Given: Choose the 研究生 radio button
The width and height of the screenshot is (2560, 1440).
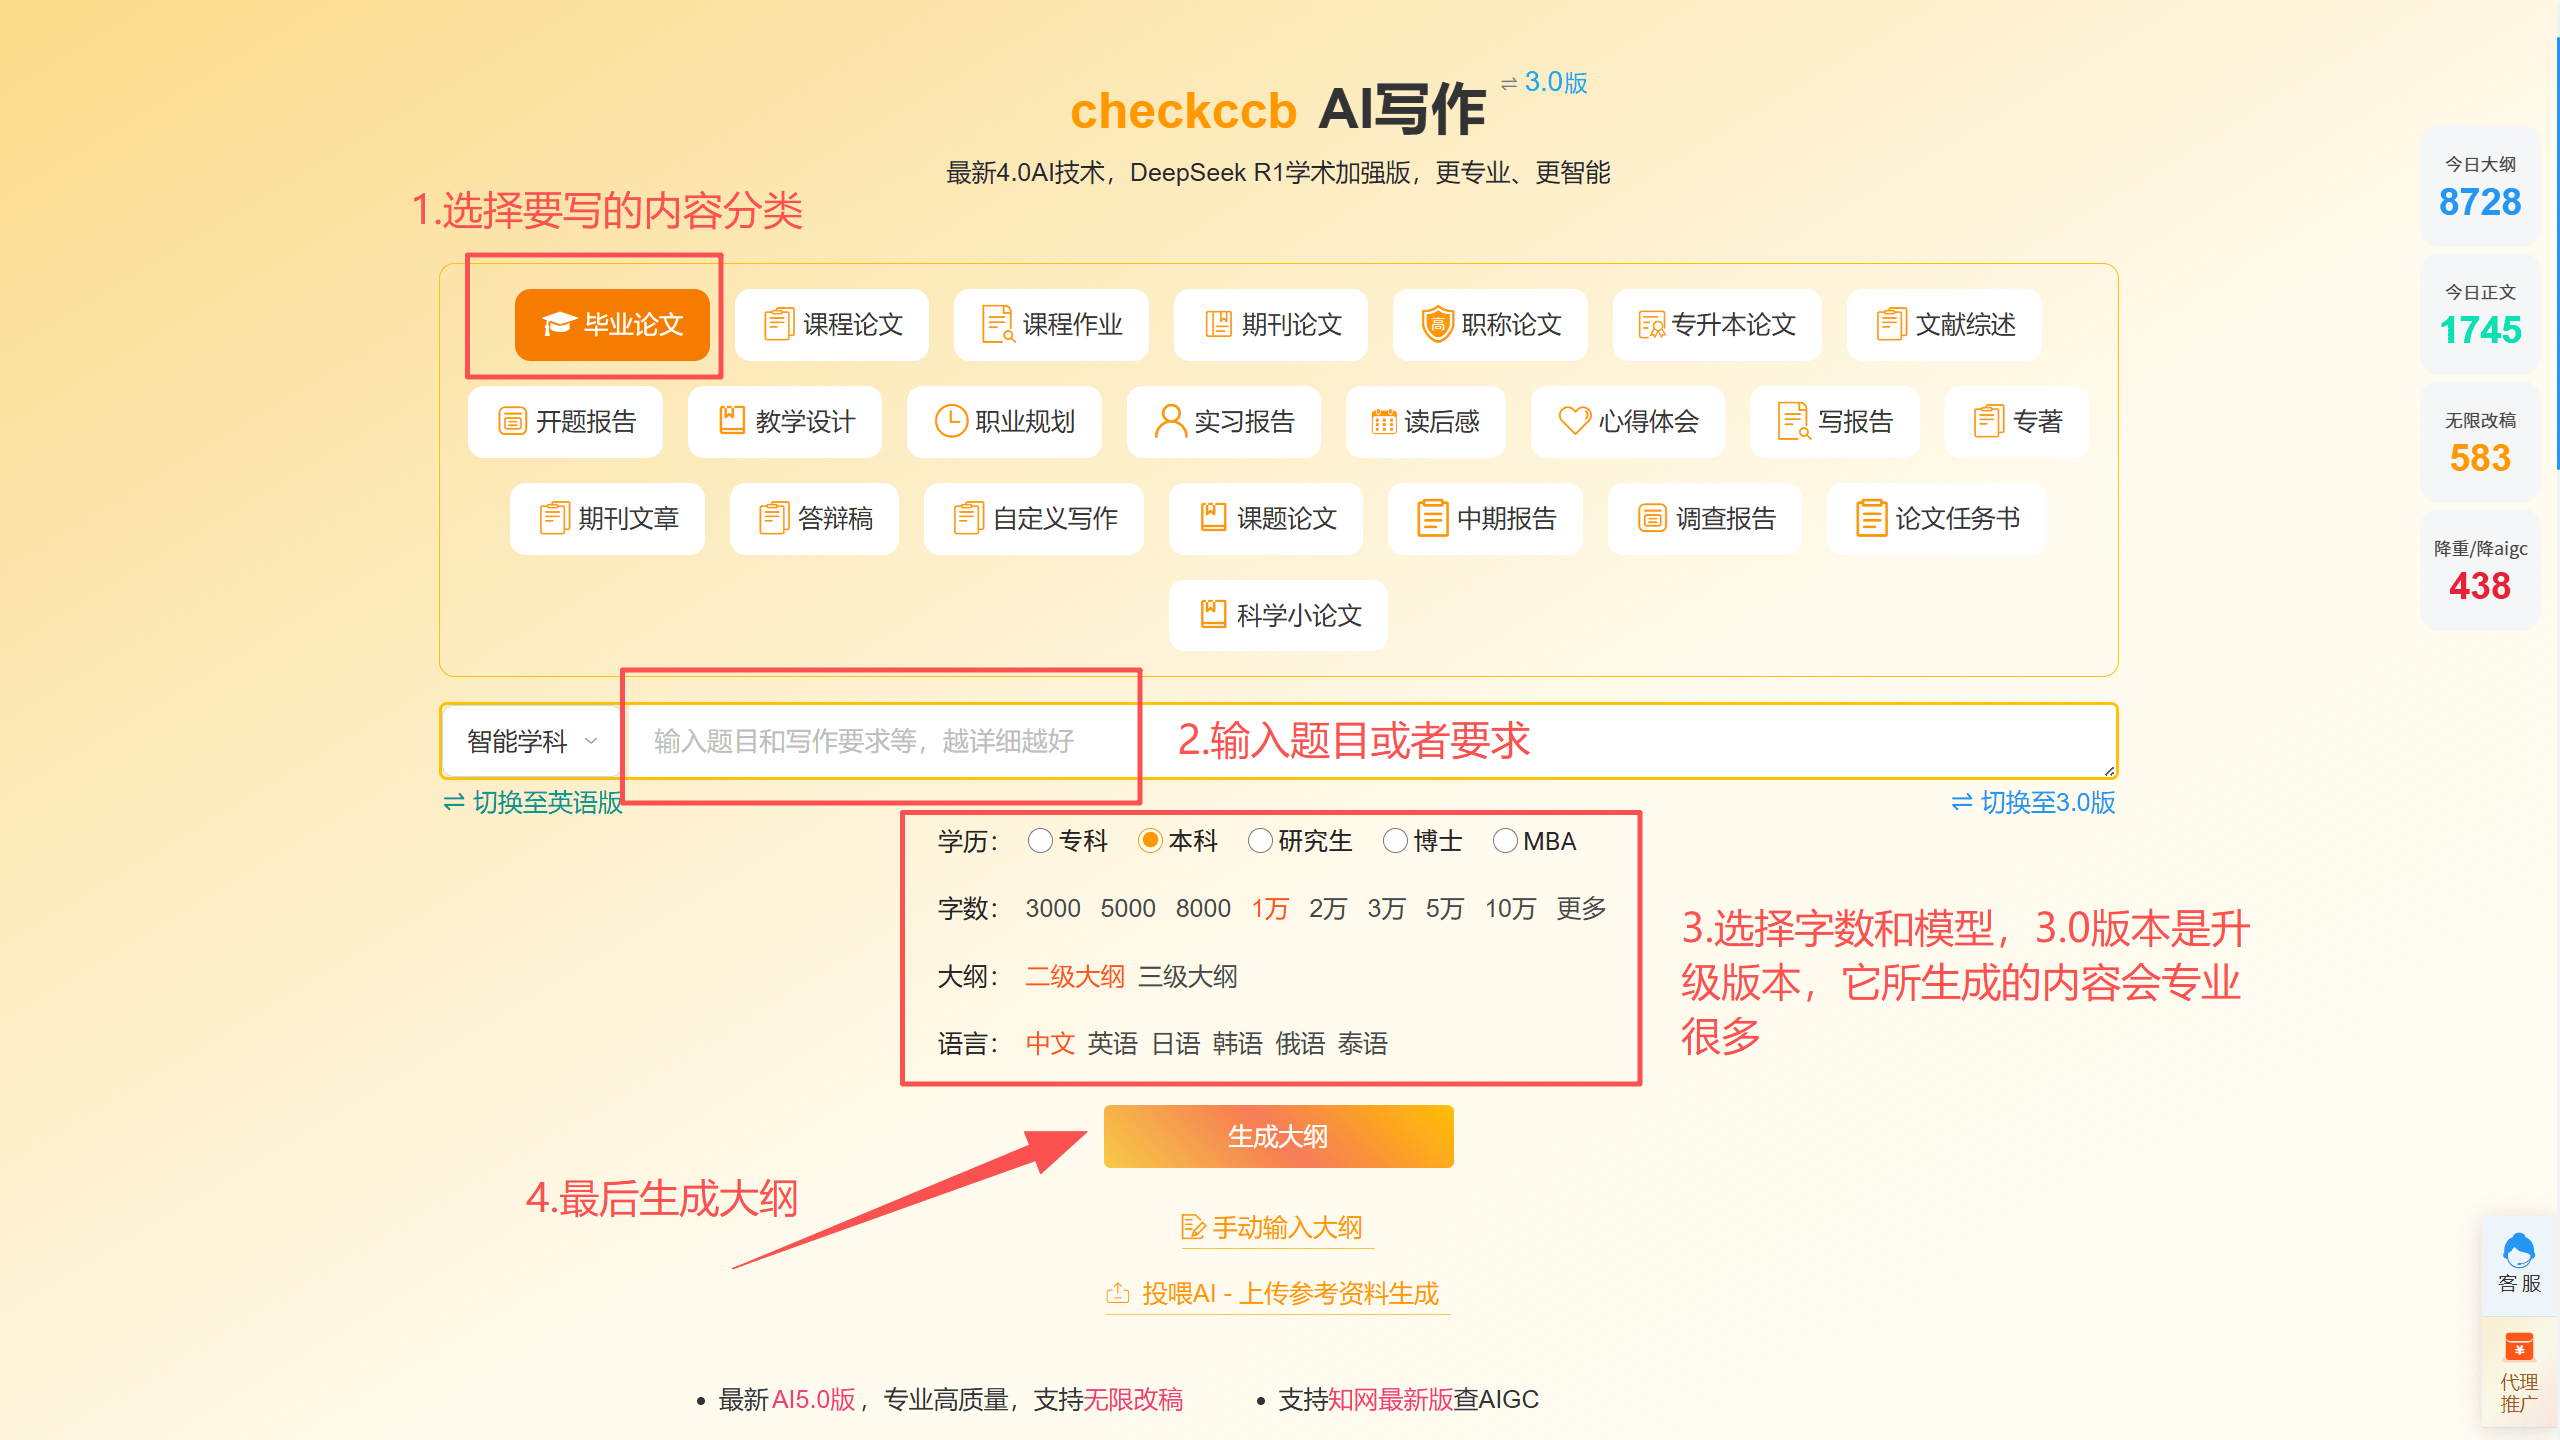Looking at the screenshot, I should pos(1260,841).
